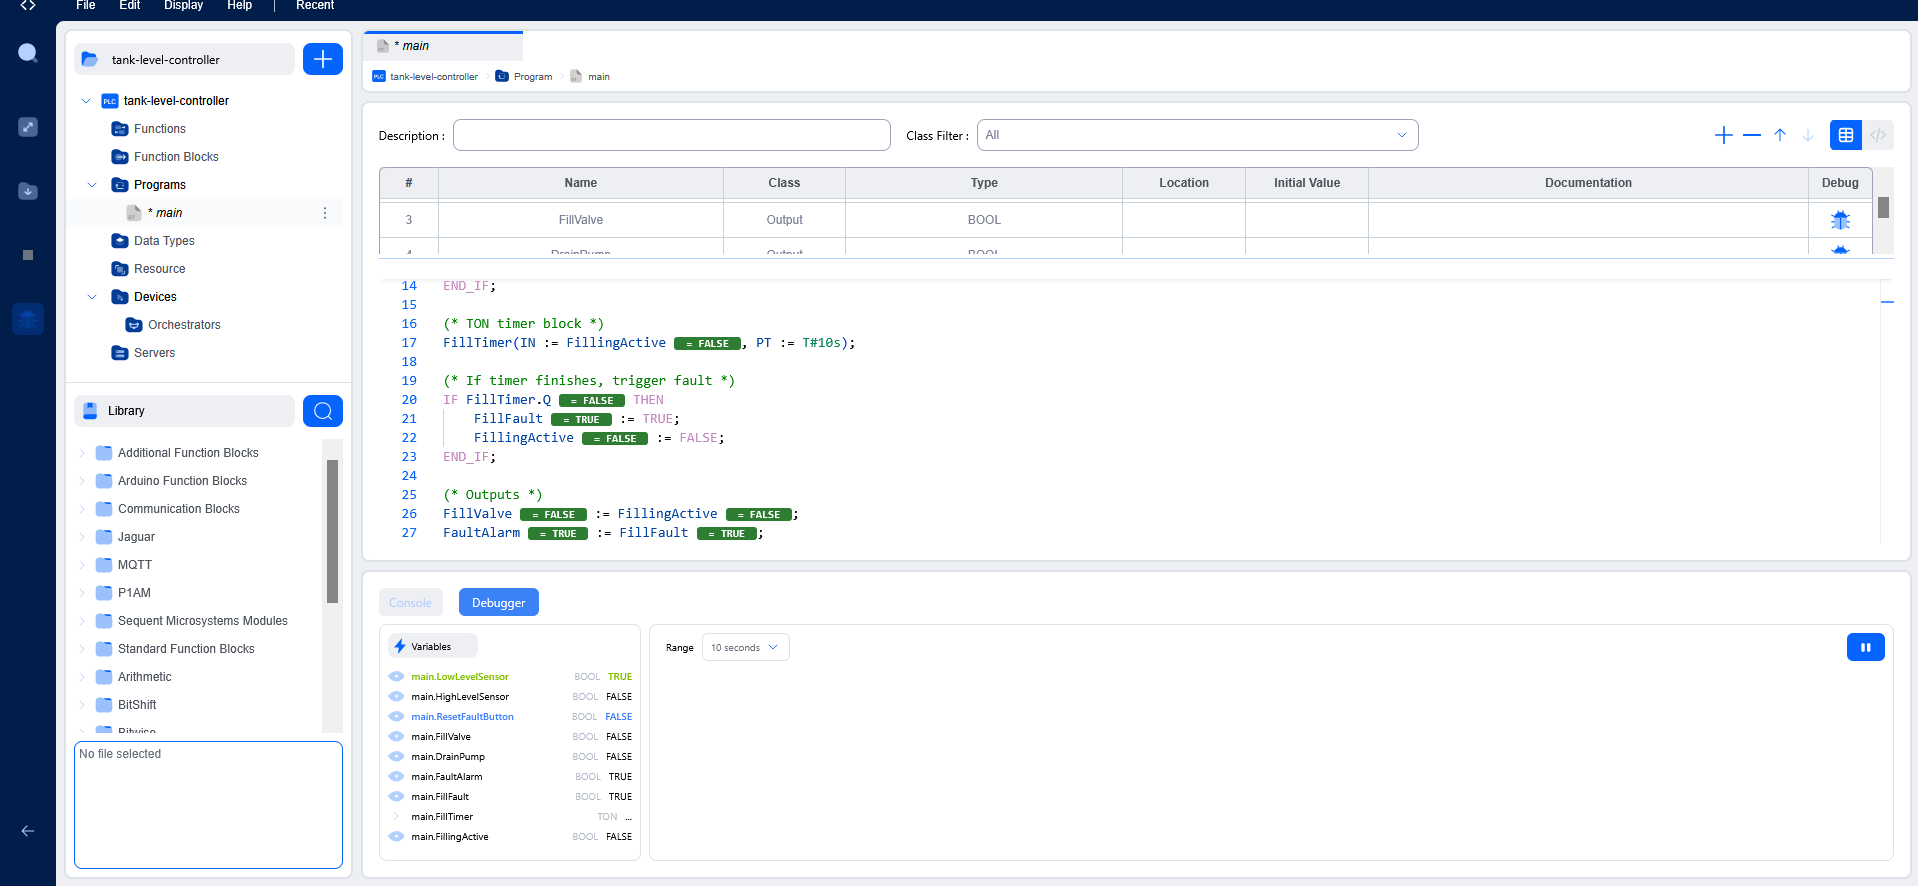This screenshot has width=1918, height=886.
Task: Move the variable row down with the arrow
Action: click(x=1808, y=135)
